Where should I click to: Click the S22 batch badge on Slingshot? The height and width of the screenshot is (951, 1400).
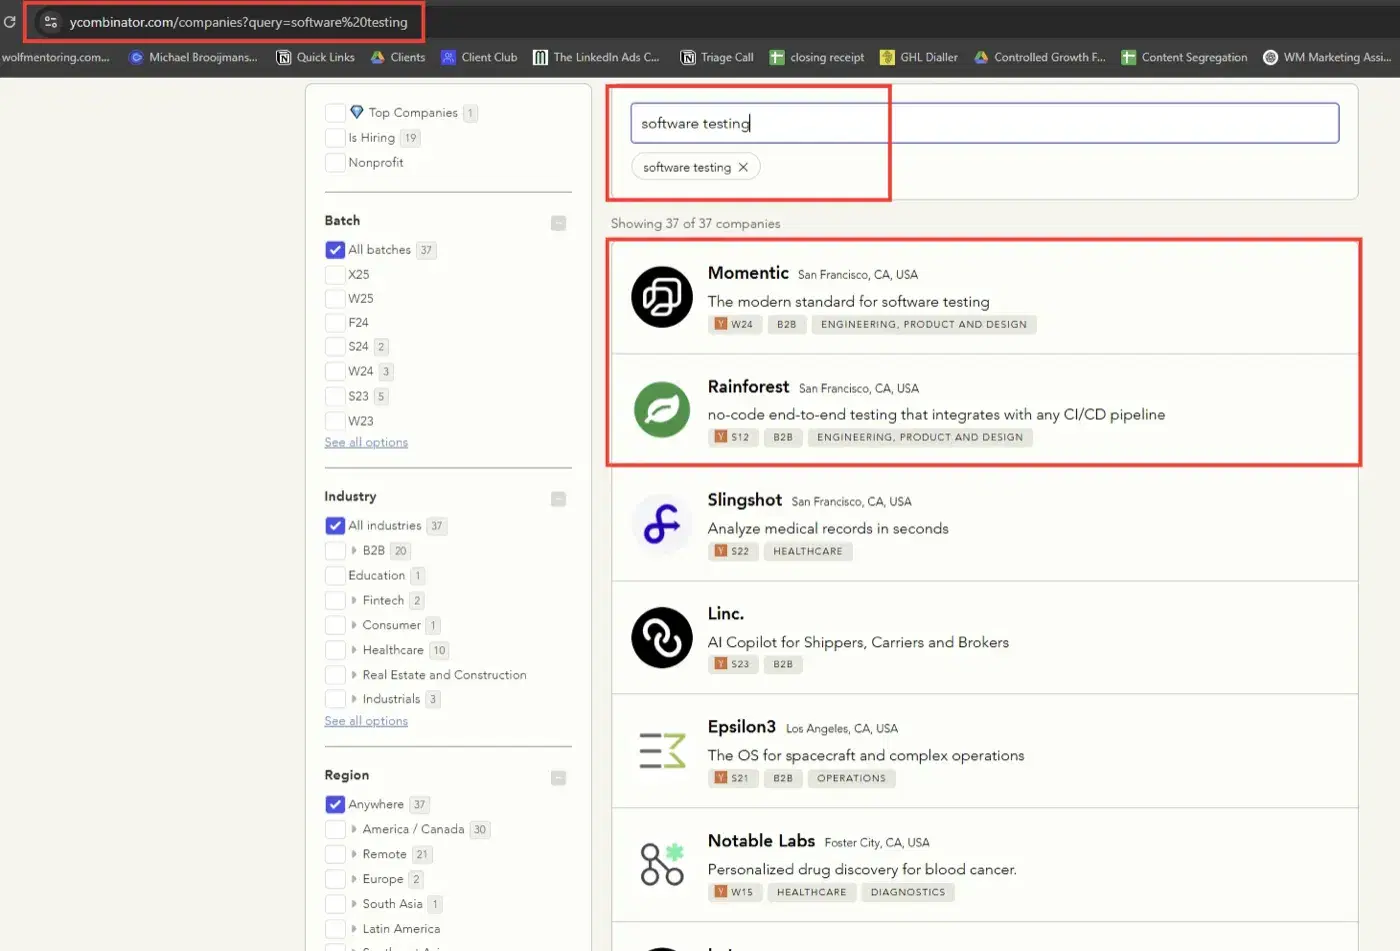pyautogui.click(x=733, y=551)
